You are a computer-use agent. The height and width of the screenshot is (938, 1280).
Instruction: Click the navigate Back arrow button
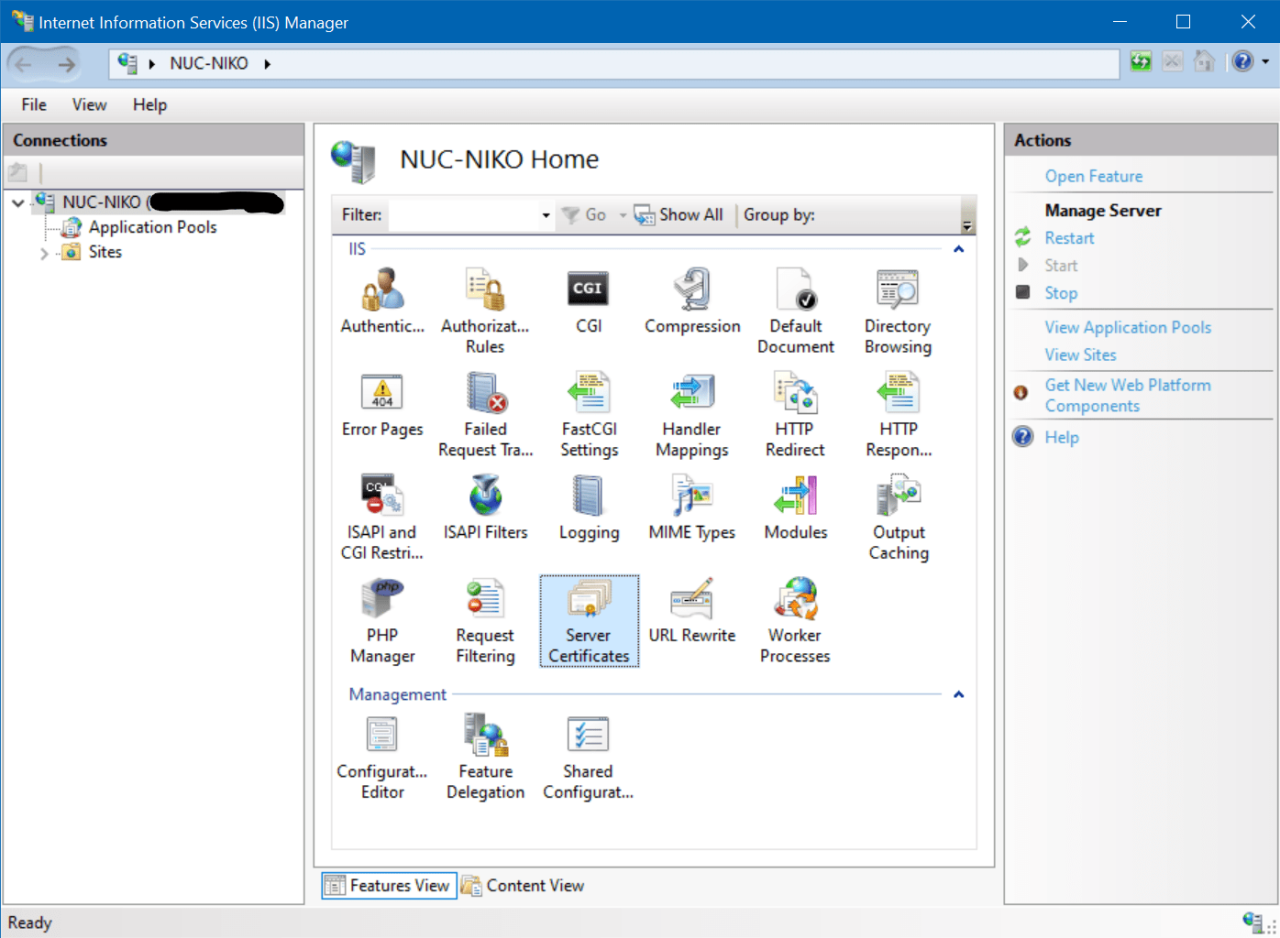(23, 64)
